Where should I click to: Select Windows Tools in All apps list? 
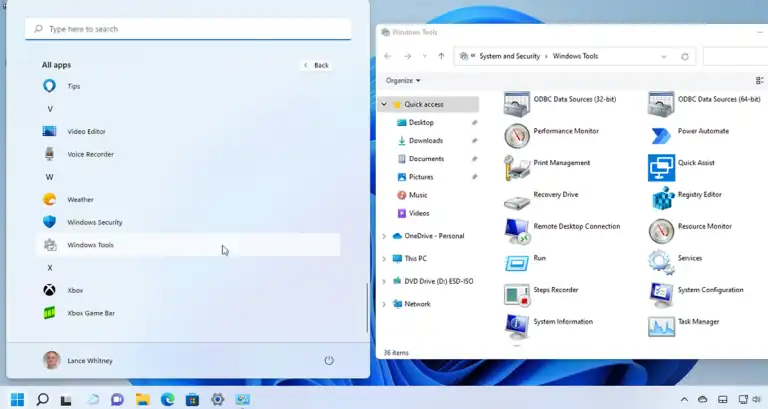click(x=189, y=245)
